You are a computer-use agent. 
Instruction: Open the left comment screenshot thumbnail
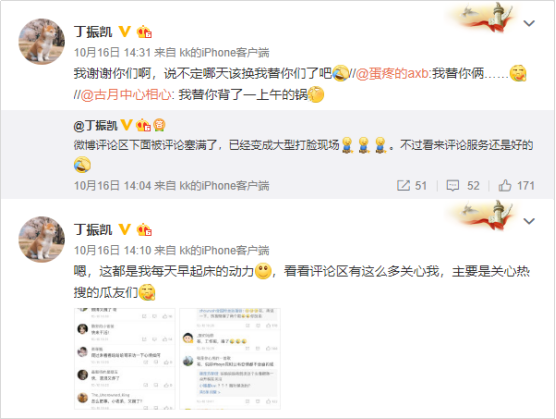[x=124, y=359]
